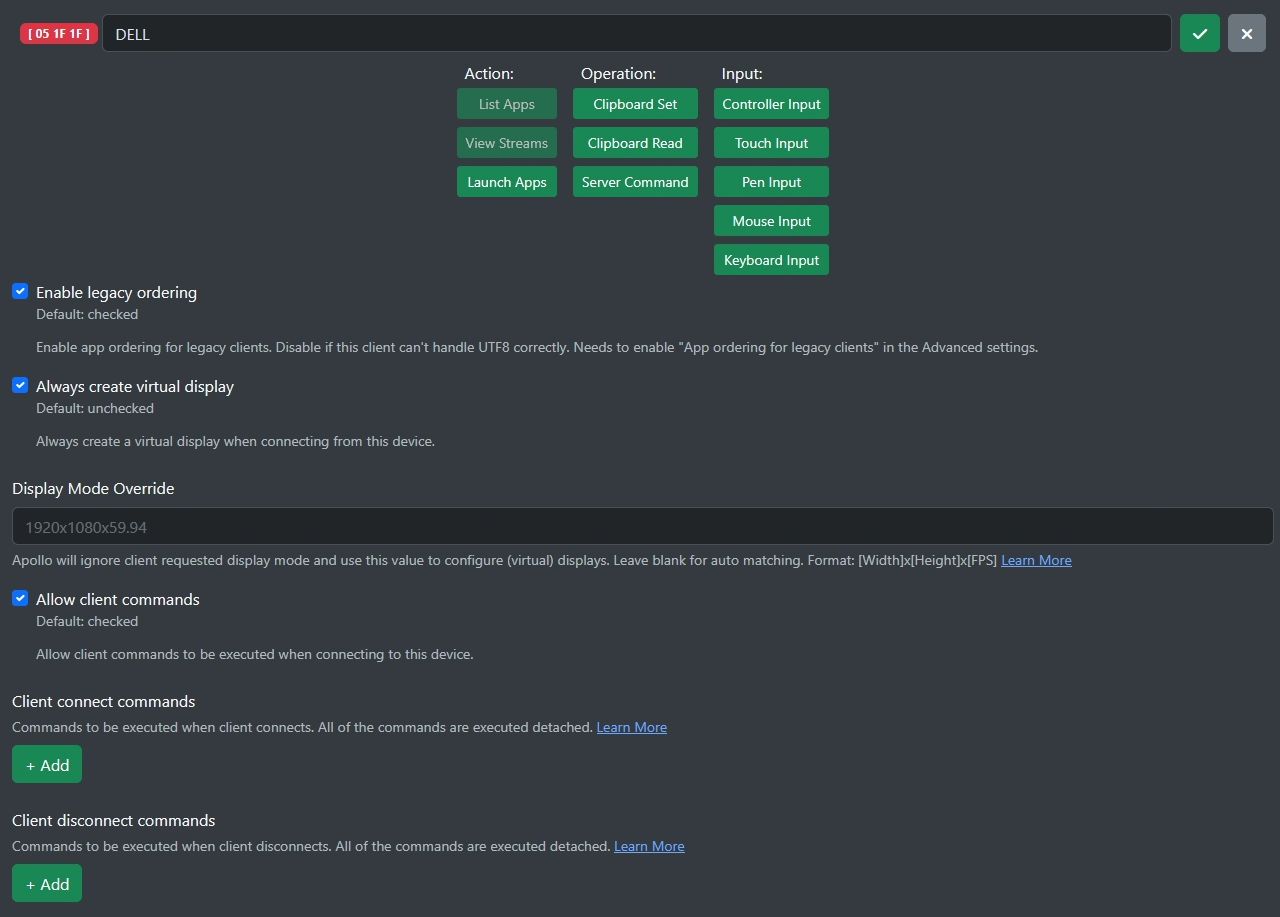
Task: Open Learn More for disconnect commands
Action: coord(649,846)
